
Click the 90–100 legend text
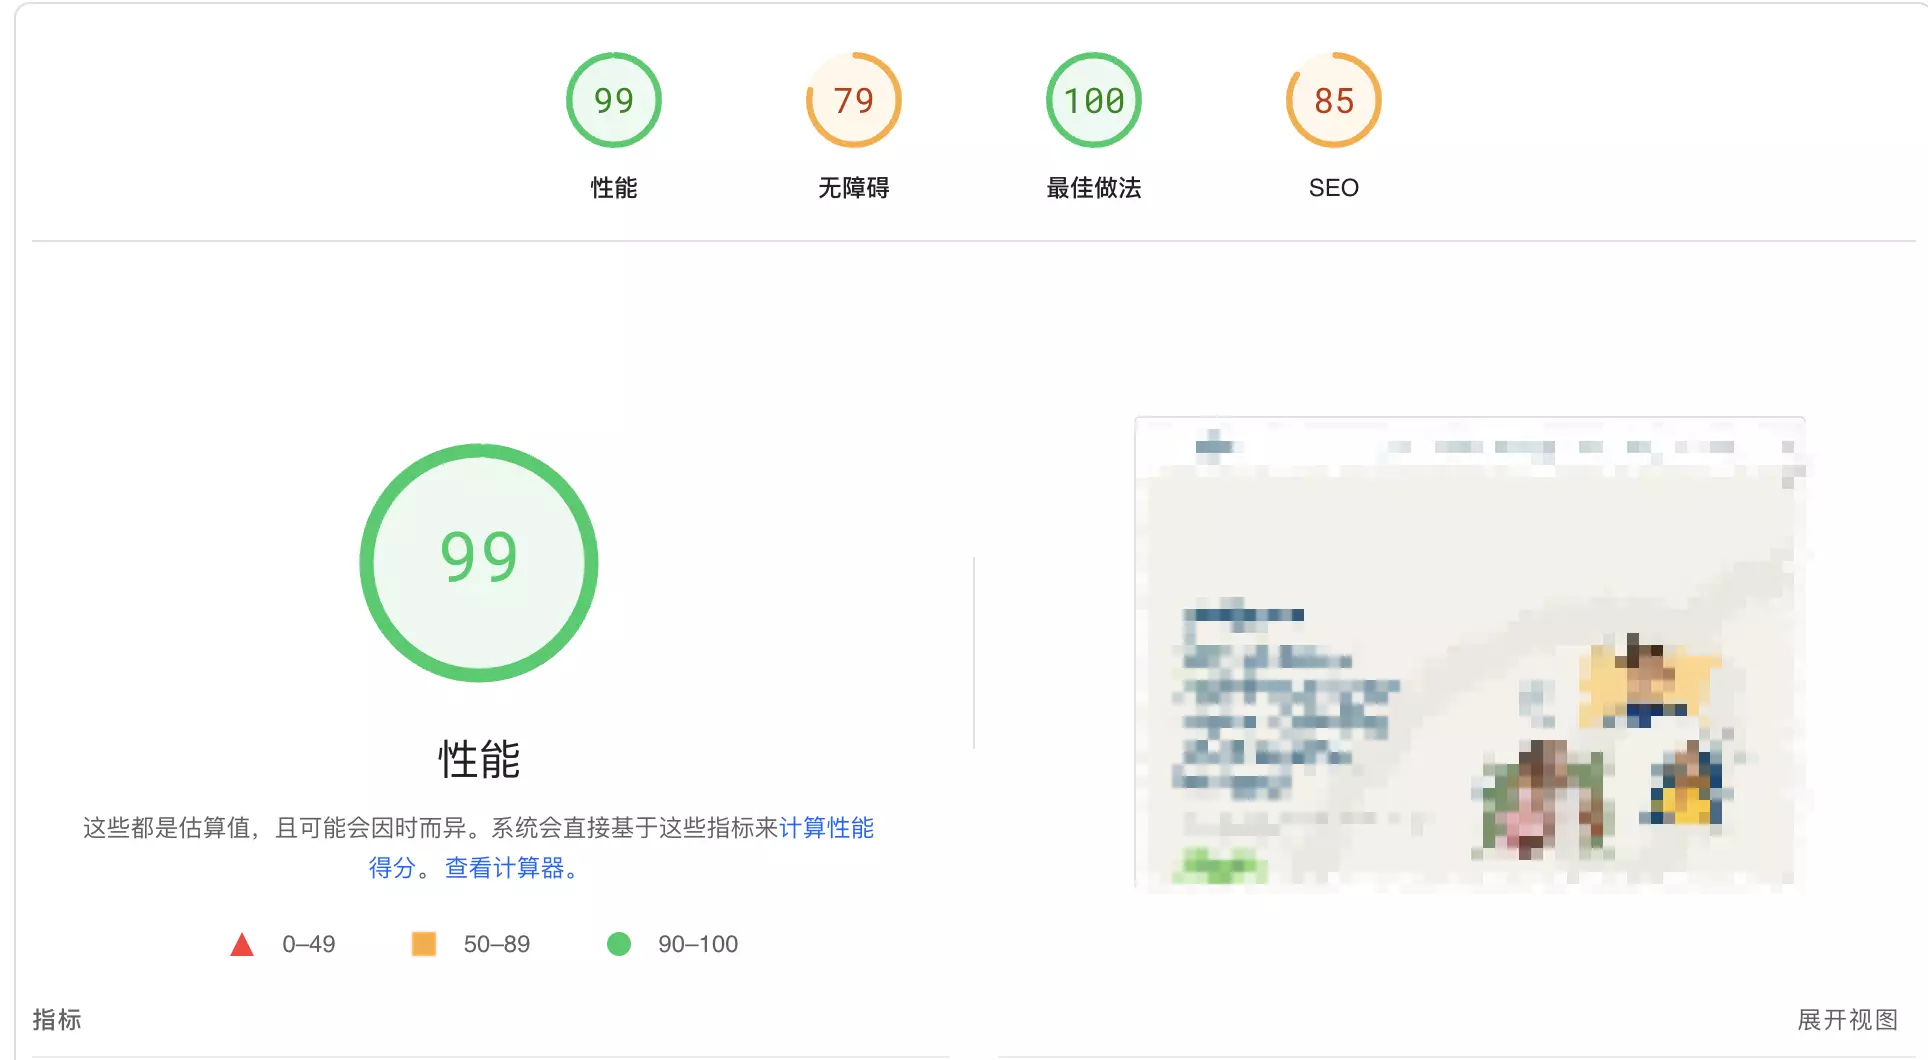698,944
